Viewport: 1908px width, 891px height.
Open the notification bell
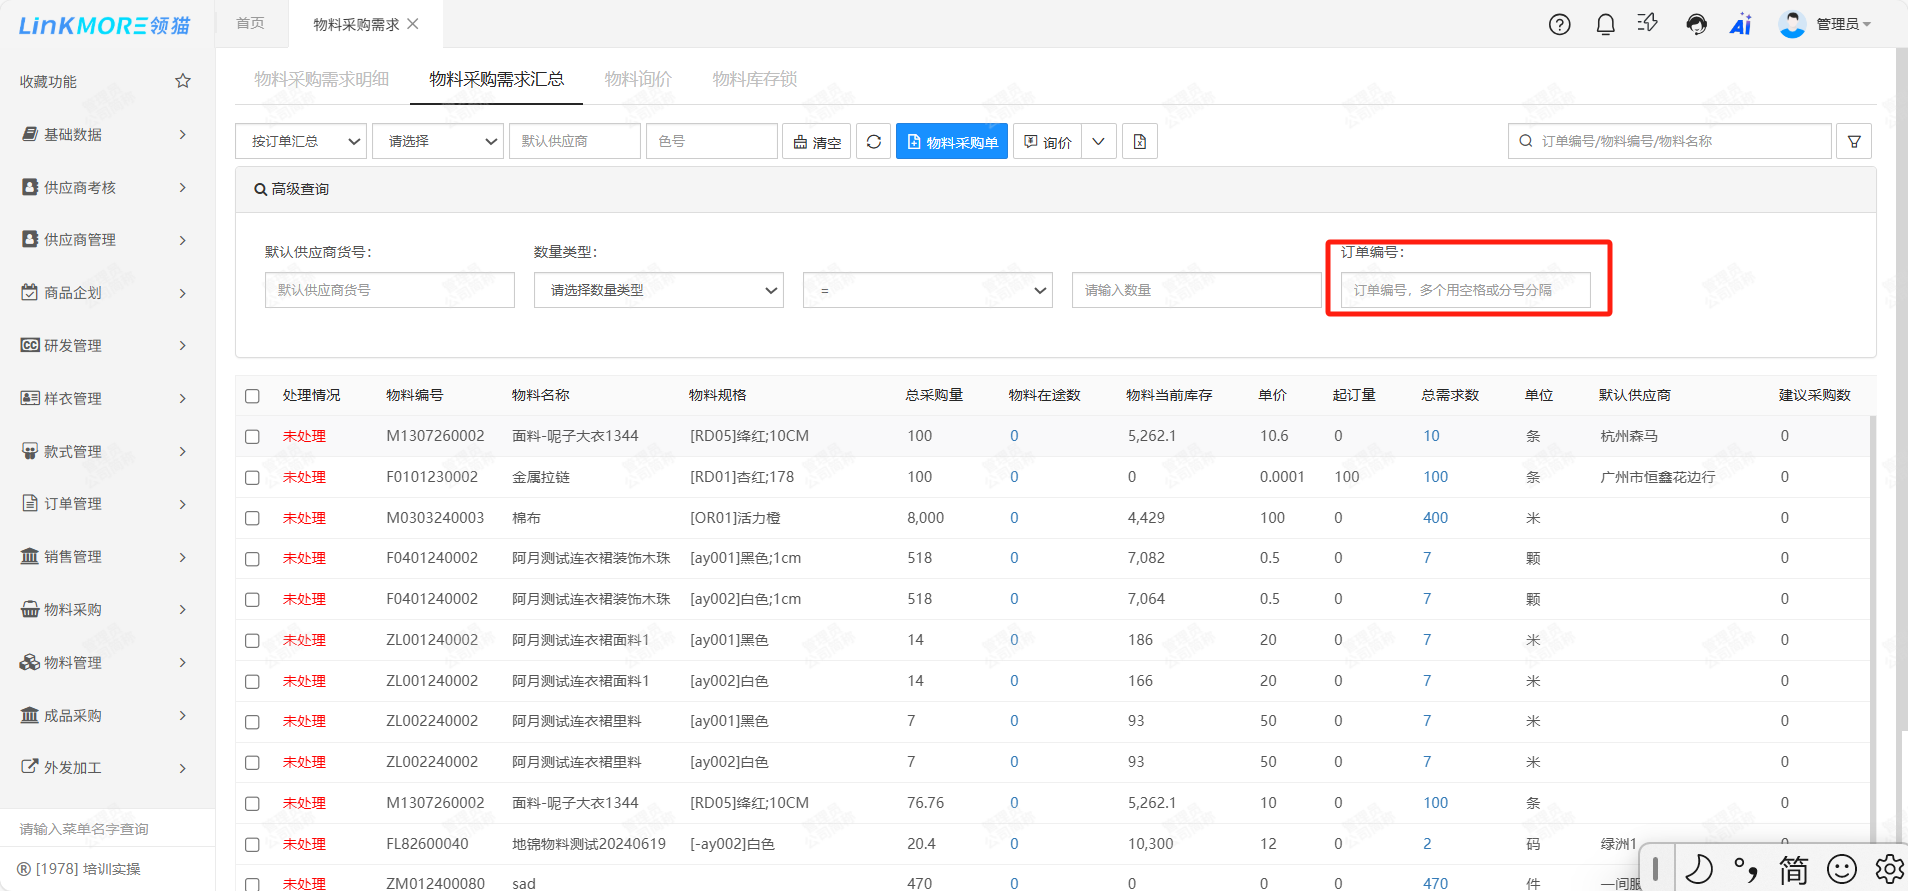[1605, 25]
